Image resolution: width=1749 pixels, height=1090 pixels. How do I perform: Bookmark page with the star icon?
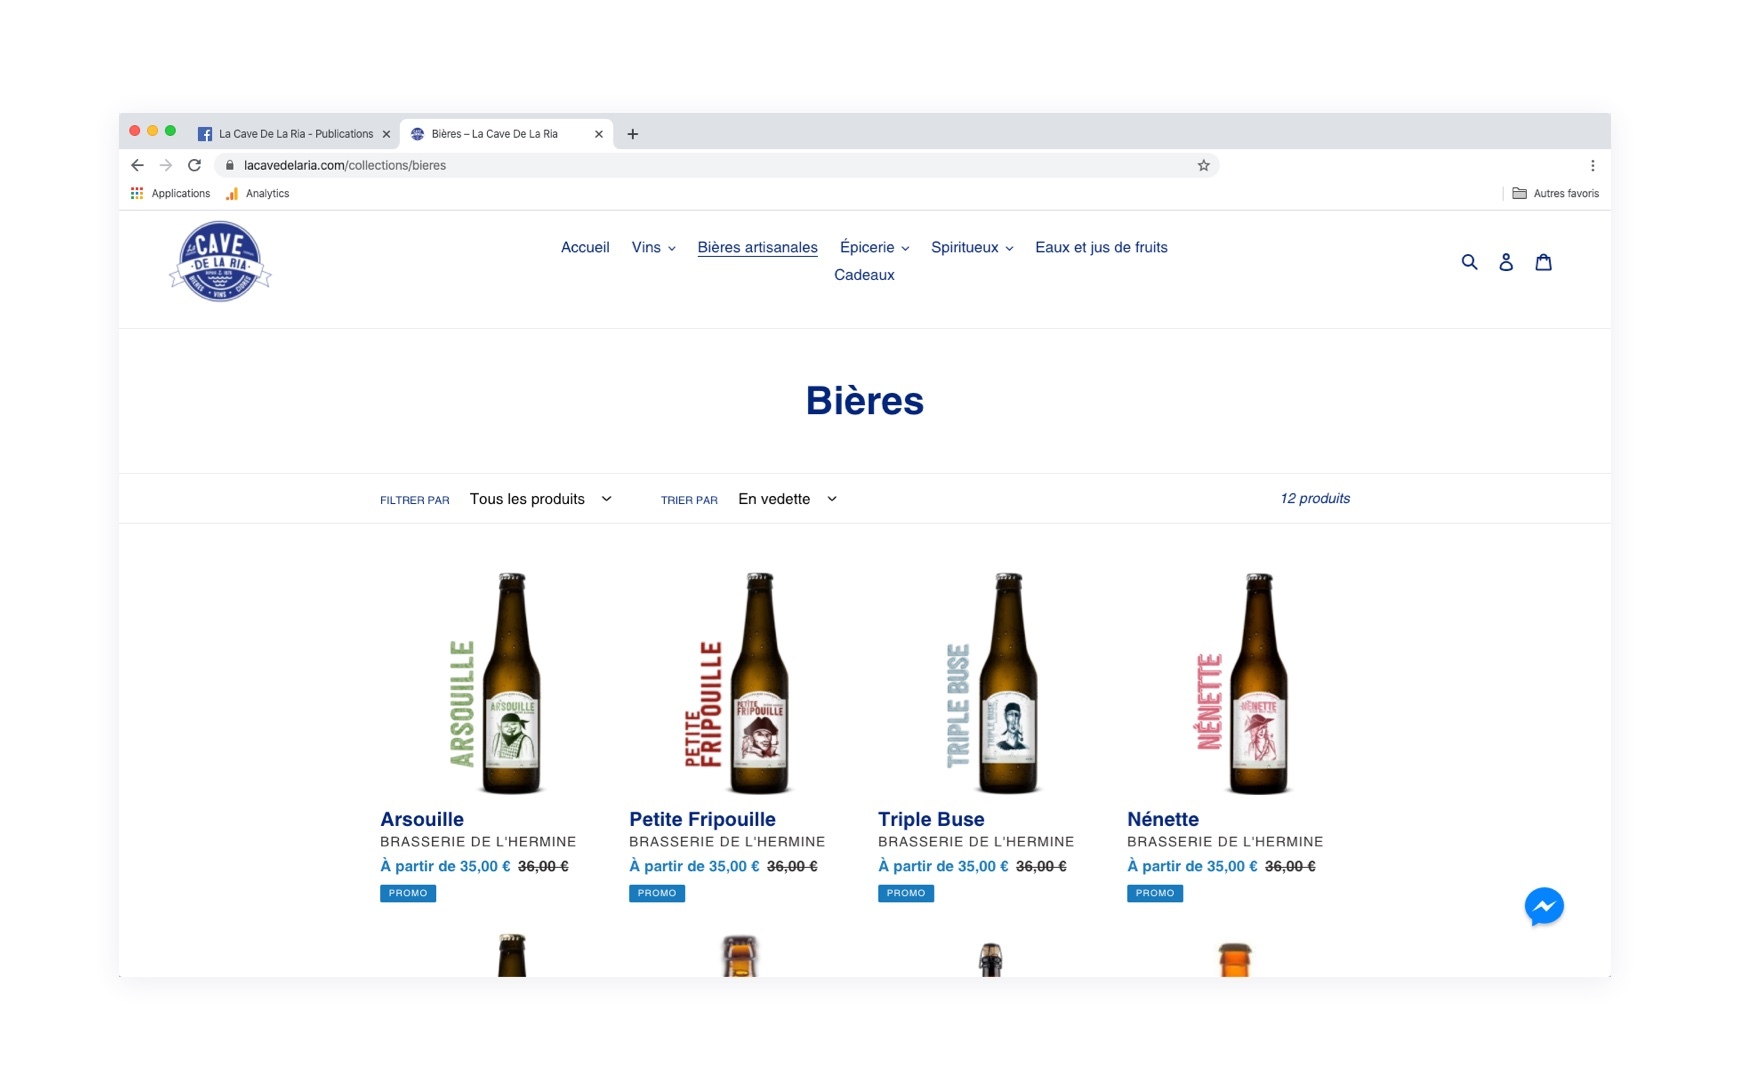[1203, 166]
